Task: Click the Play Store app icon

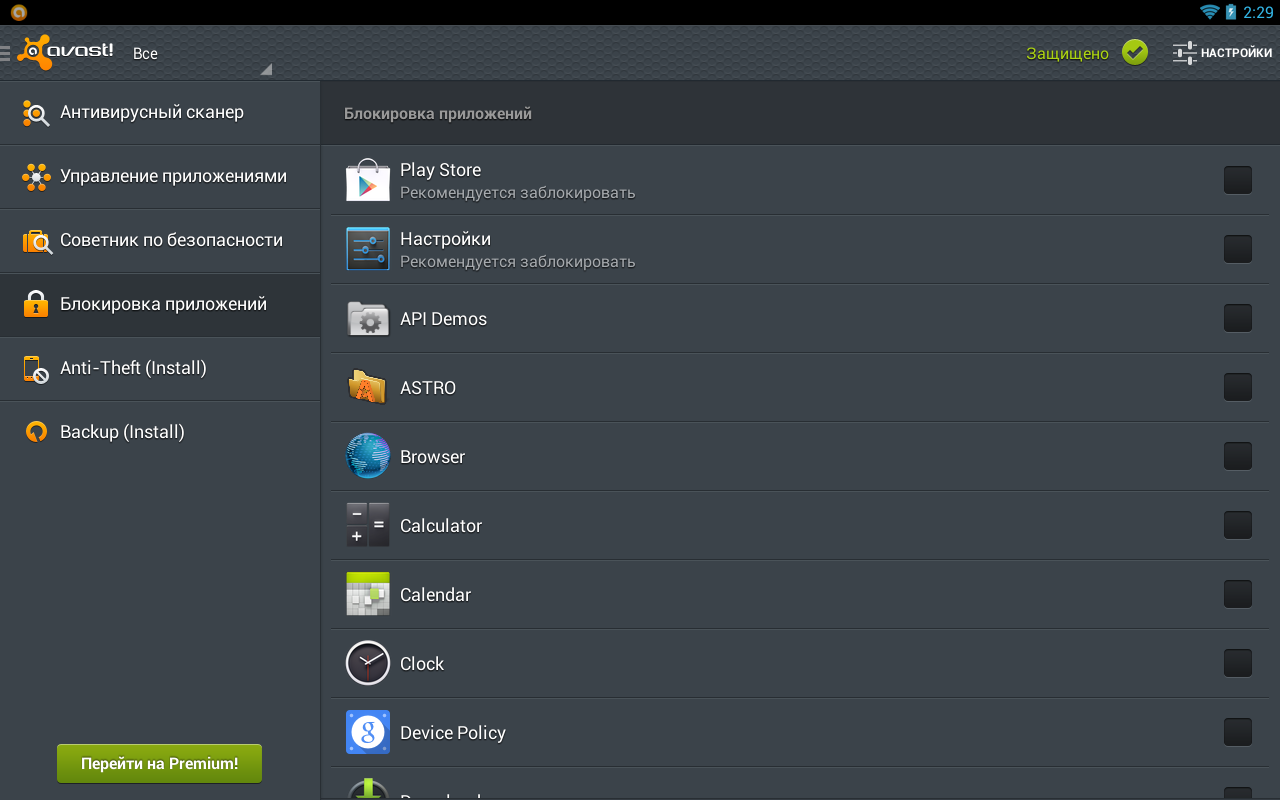Action: [x=367, y=180]
